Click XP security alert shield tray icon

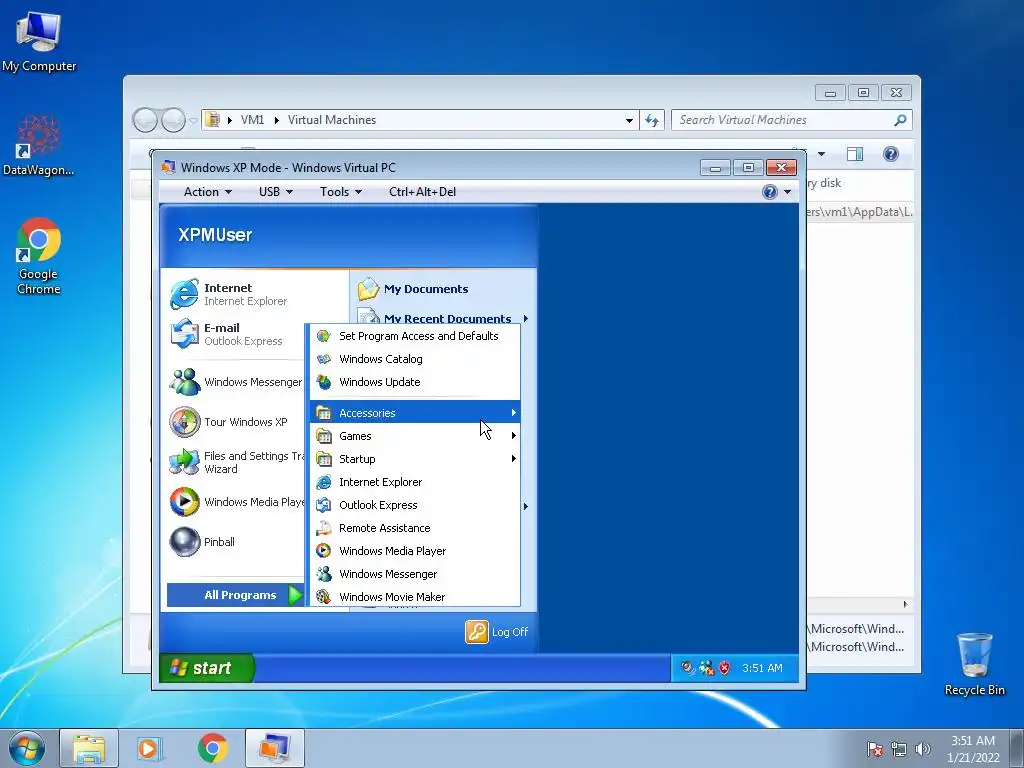tap(725, 668)
